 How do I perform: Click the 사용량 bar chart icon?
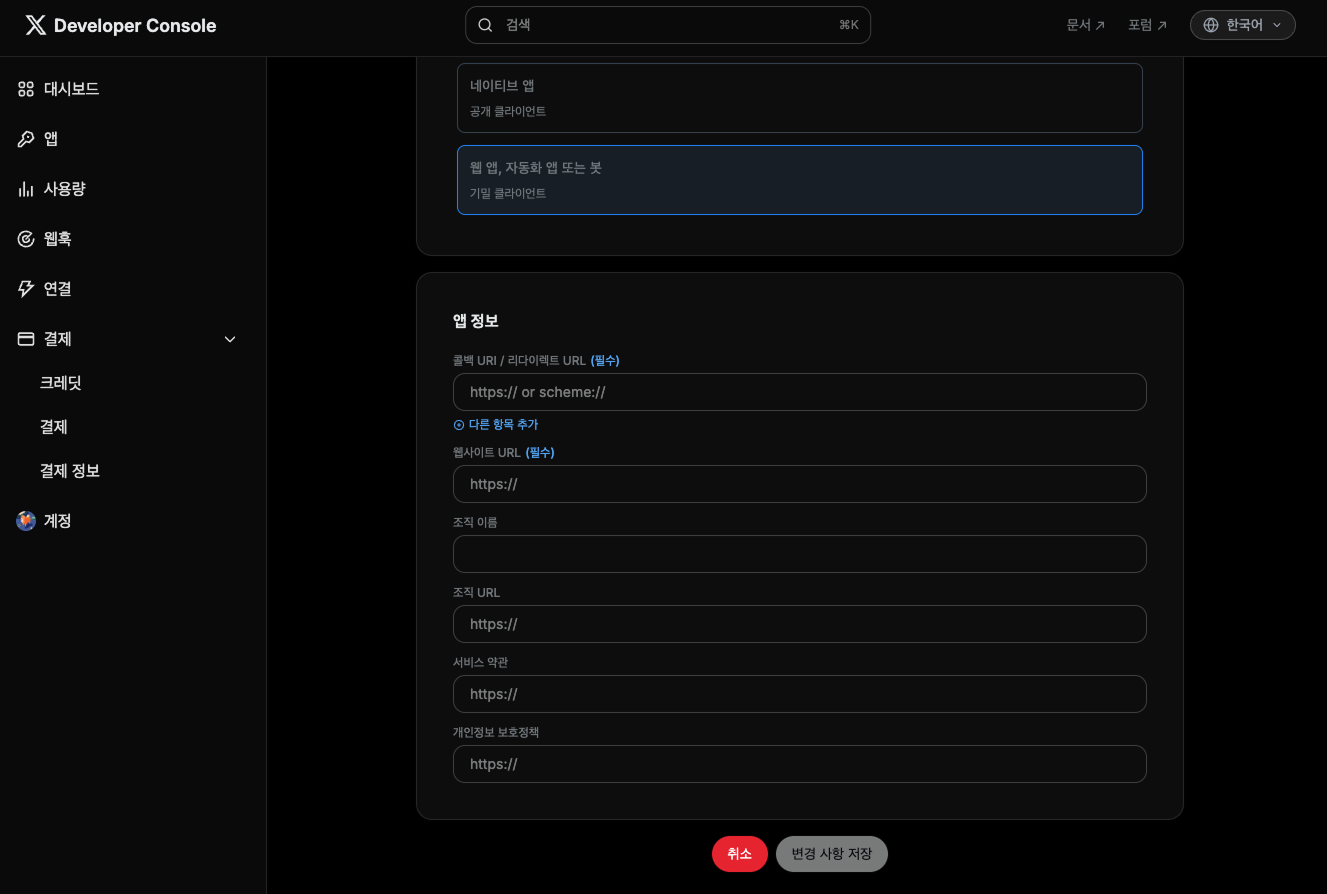[x=26, y=189]
